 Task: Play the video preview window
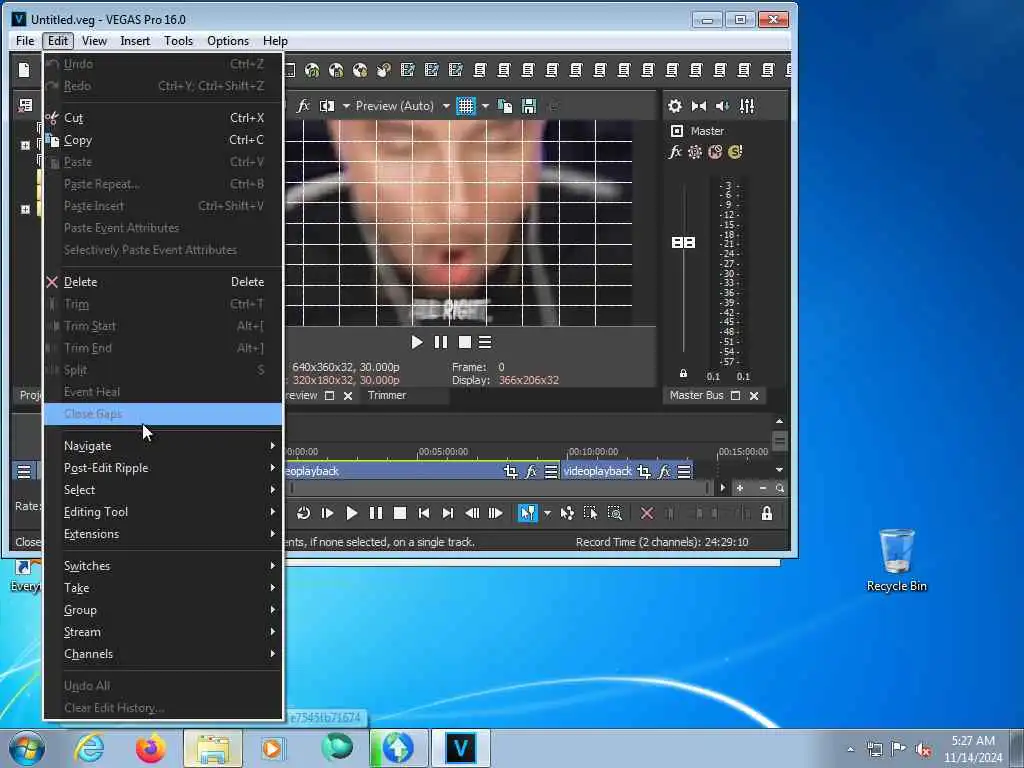[x=417, y=342]
